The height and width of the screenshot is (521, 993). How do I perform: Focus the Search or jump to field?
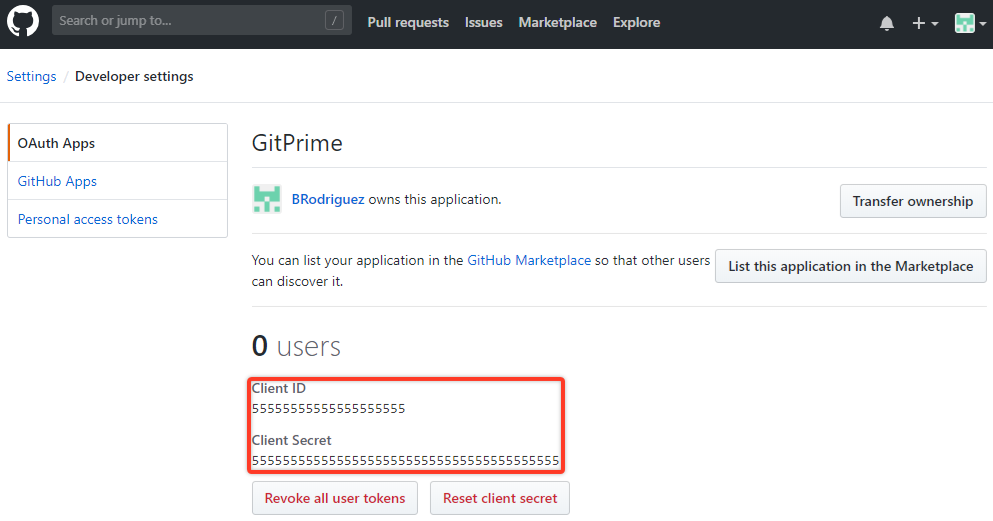(x=201, y=20)
